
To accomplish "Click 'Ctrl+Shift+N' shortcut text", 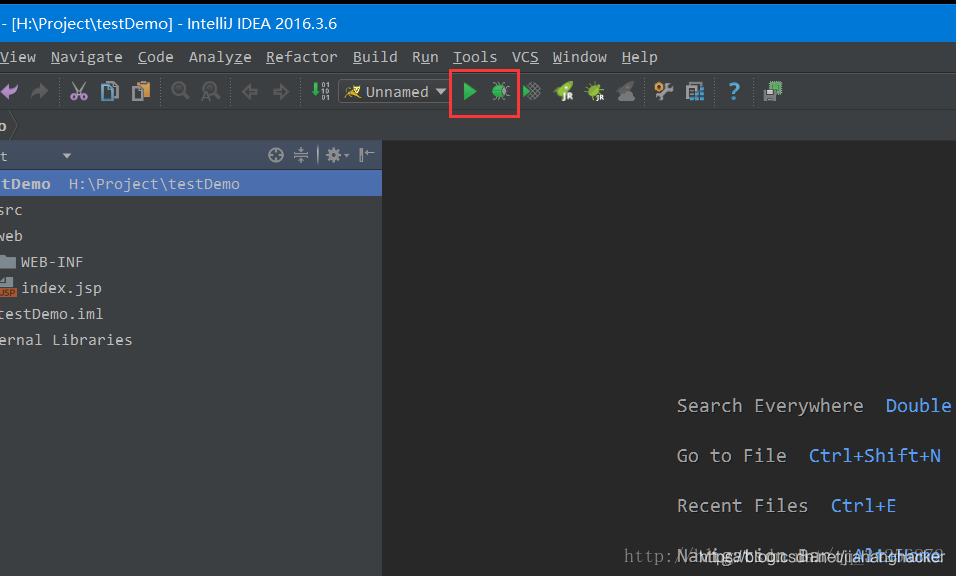I will tap(874, 456).
